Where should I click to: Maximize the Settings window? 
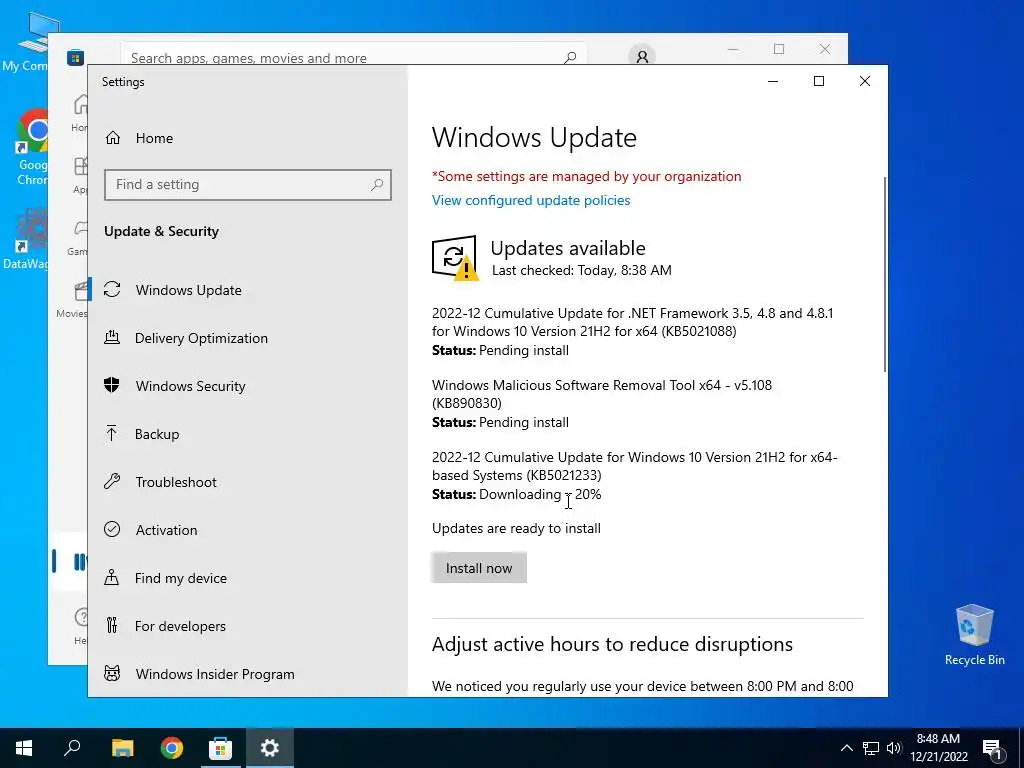click(819, 81)
